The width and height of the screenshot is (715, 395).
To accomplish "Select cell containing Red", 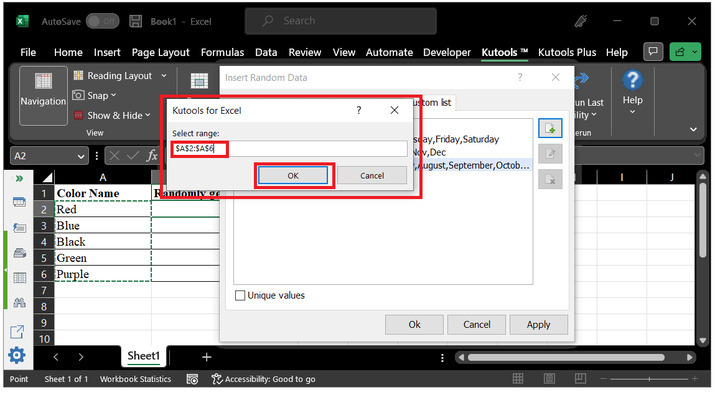I will pos(103,209).
